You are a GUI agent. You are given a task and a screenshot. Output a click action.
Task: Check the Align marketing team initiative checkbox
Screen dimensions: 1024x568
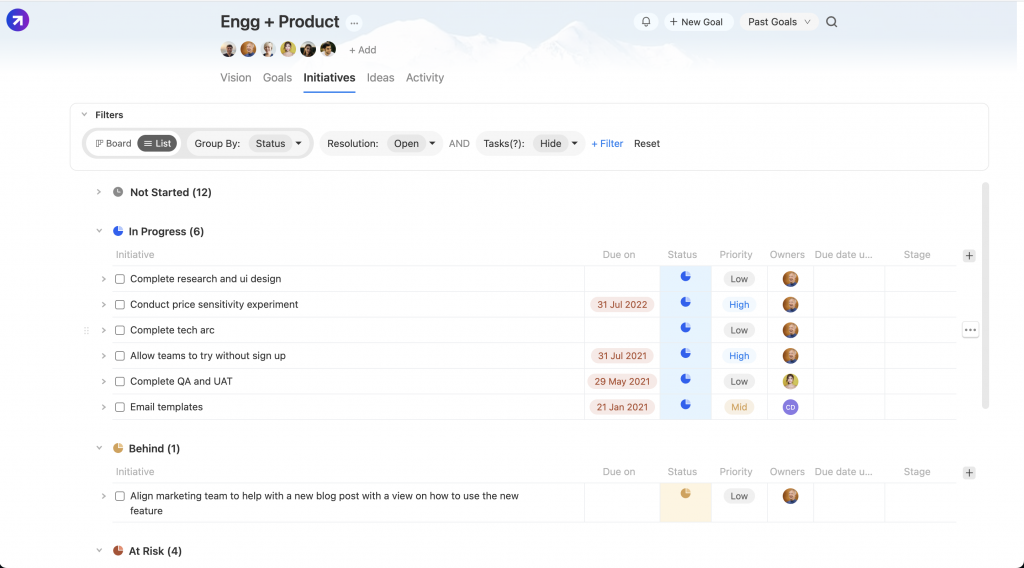pos(120,496)
